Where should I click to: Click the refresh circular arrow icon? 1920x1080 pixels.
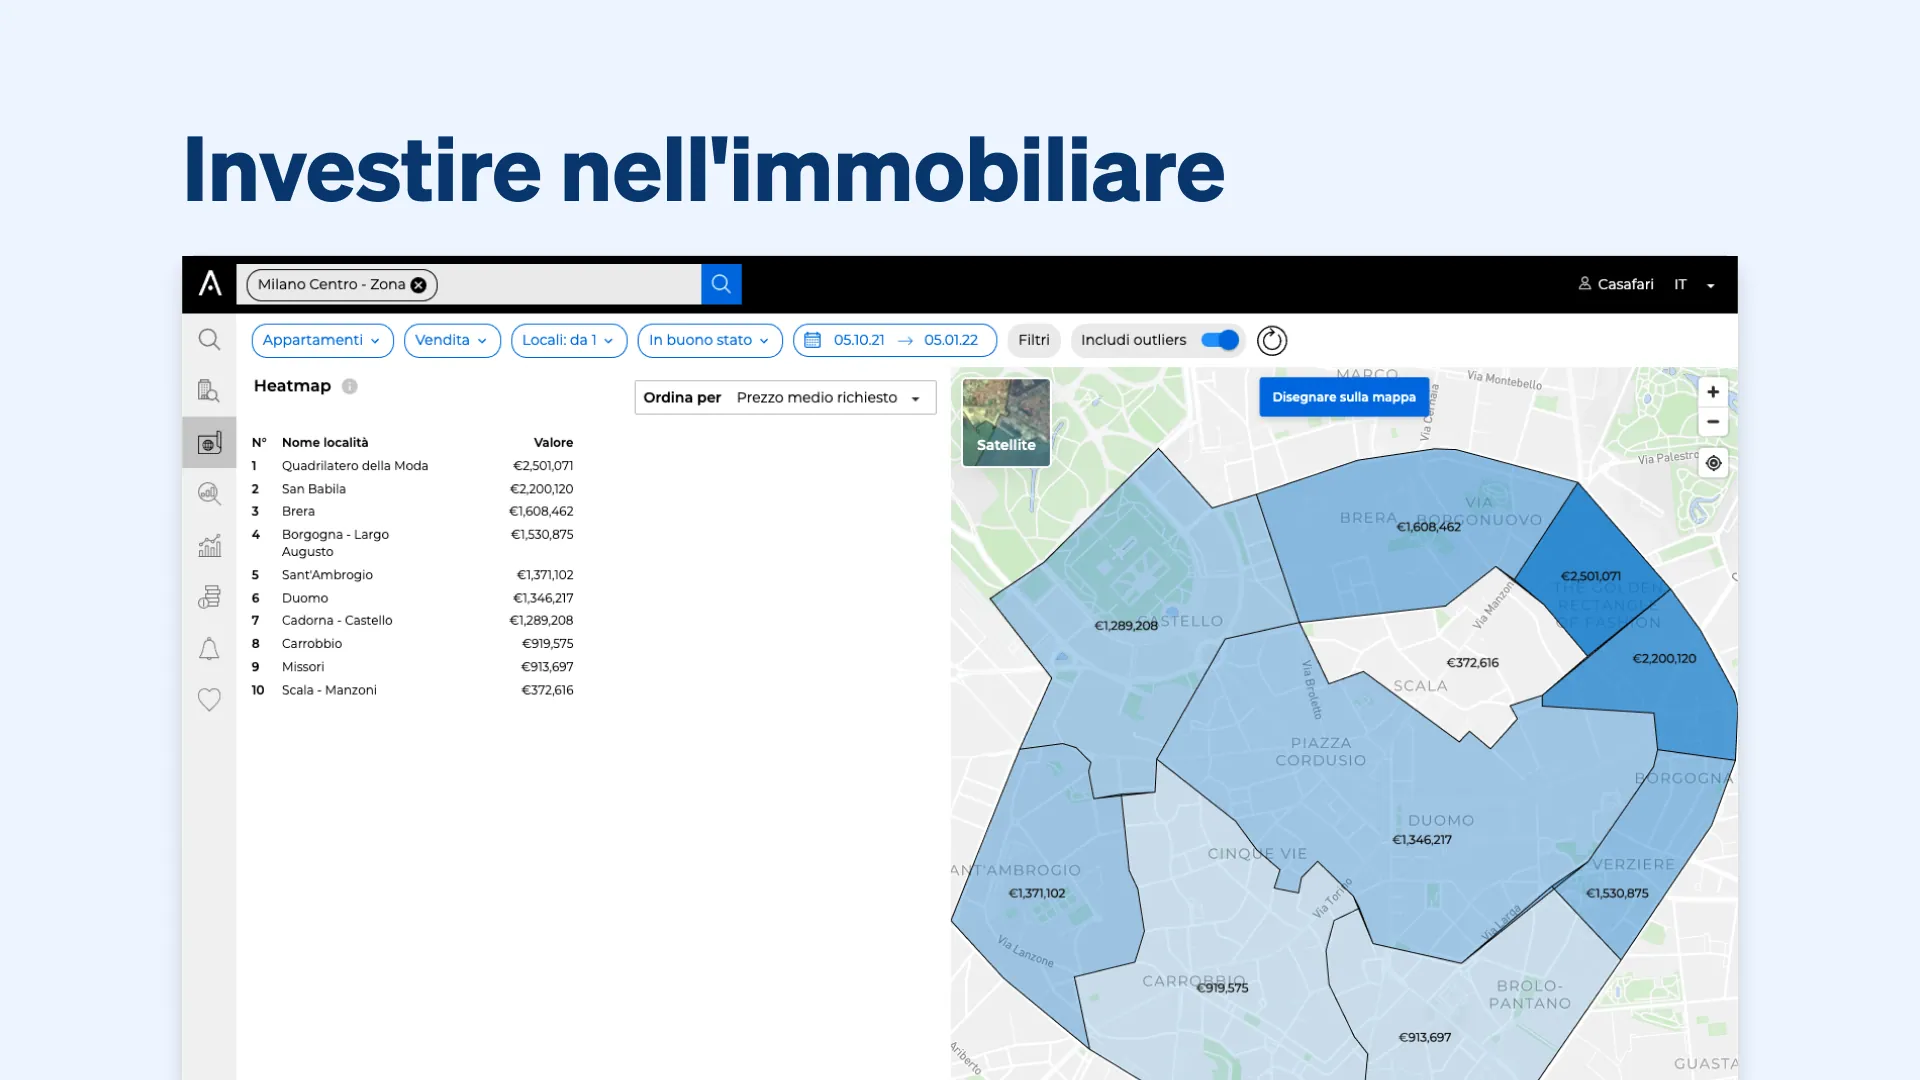click(1272, 340)
